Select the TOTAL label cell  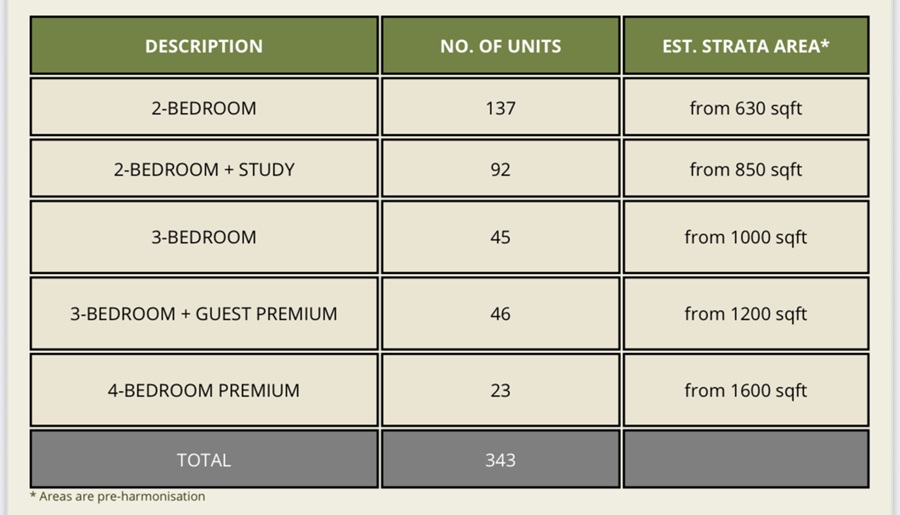click(x=204, y=460)
